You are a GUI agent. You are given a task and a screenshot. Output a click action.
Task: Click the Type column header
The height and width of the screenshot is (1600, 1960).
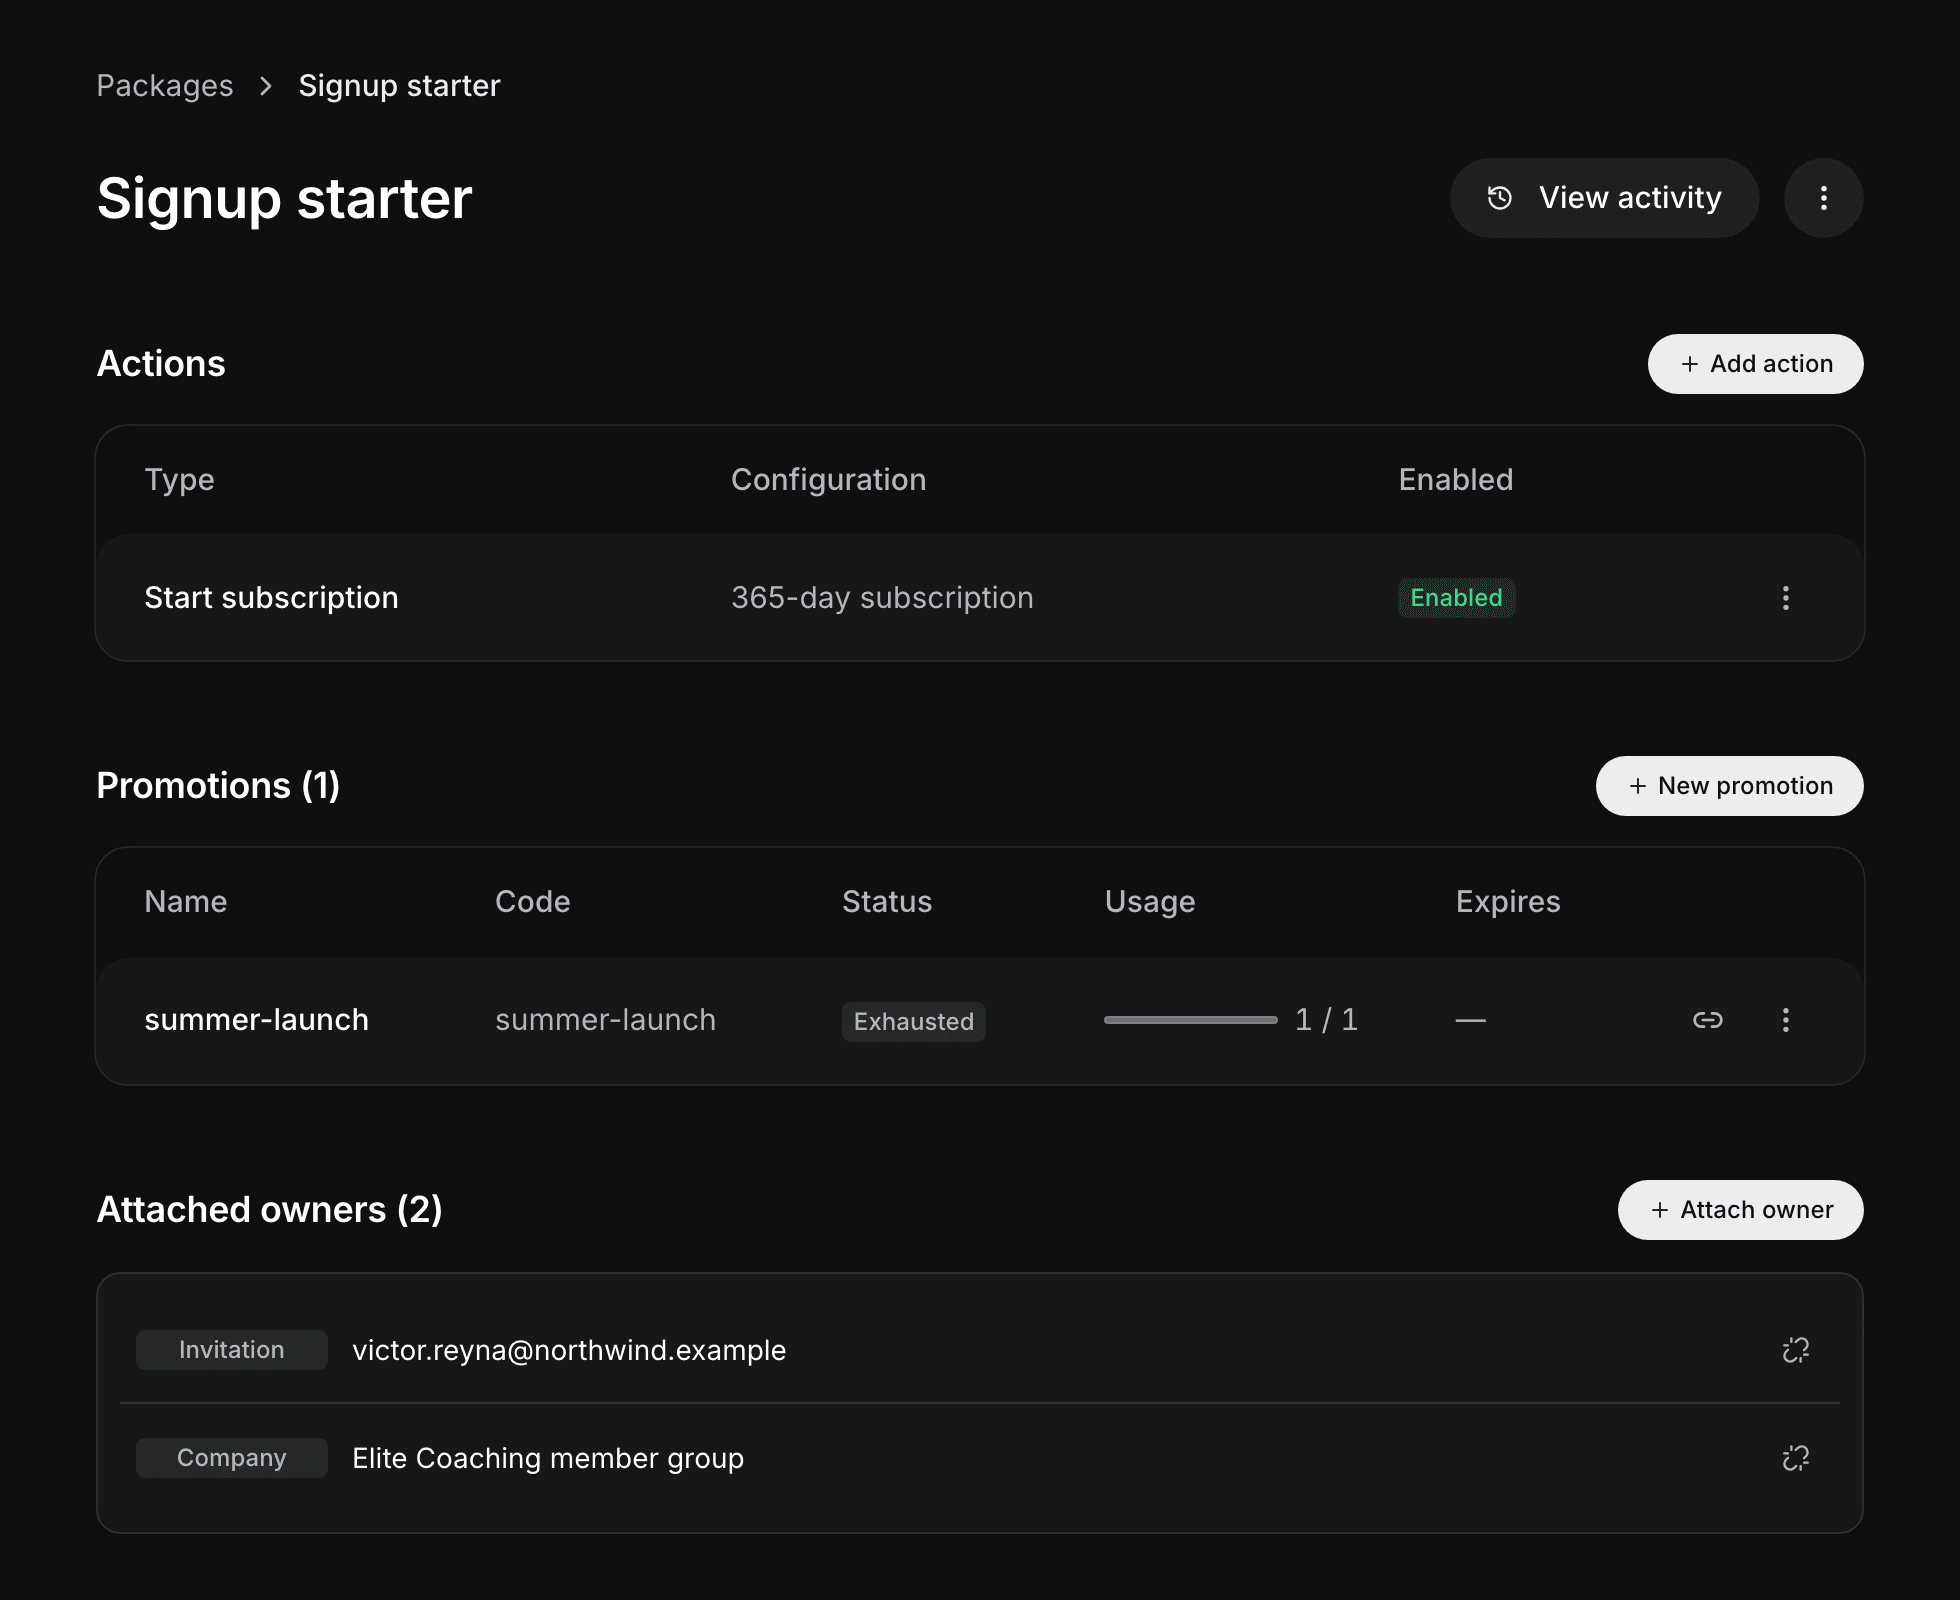(x=180, y=480)
